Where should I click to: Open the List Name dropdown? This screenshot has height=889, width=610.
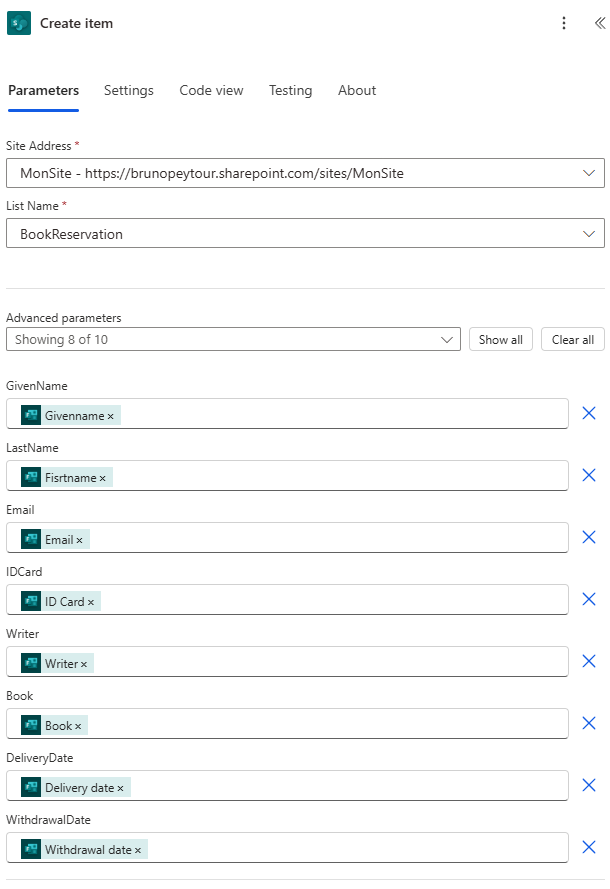588,234
